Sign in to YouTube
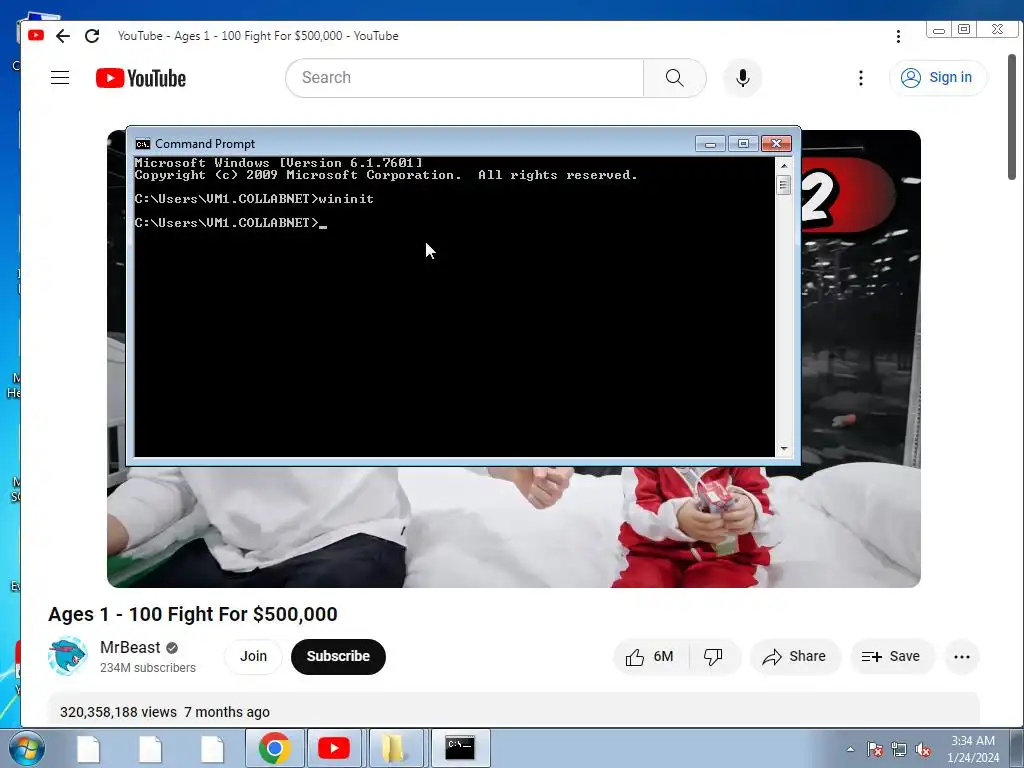The width and height of the screenshot is (1024, 768). pos(937,78)
